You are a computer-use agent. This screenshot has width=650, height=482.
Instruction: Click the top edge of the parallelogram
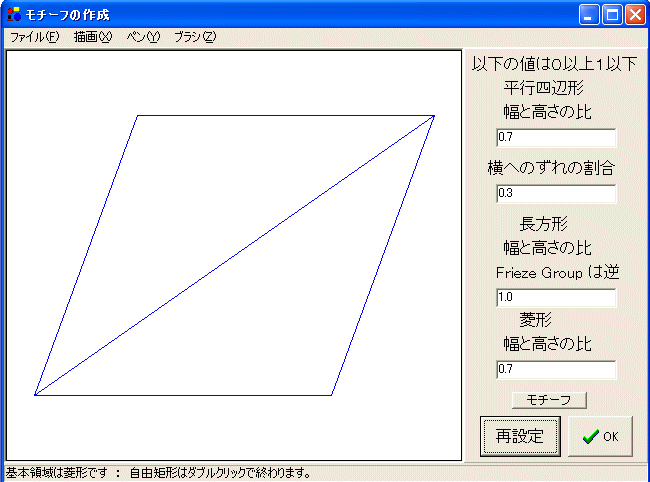pos(286,116)
